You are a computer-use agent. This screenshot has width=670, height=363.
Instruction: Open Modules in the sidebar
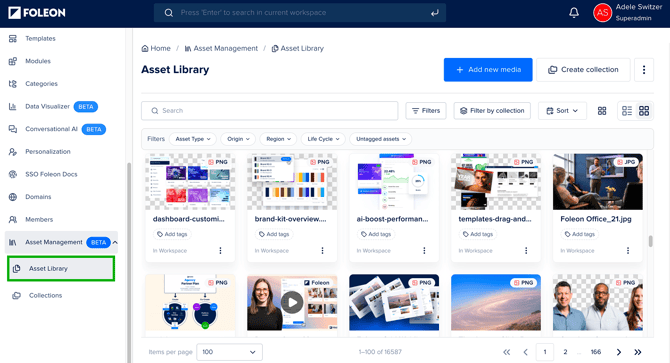tap(38, 61)
